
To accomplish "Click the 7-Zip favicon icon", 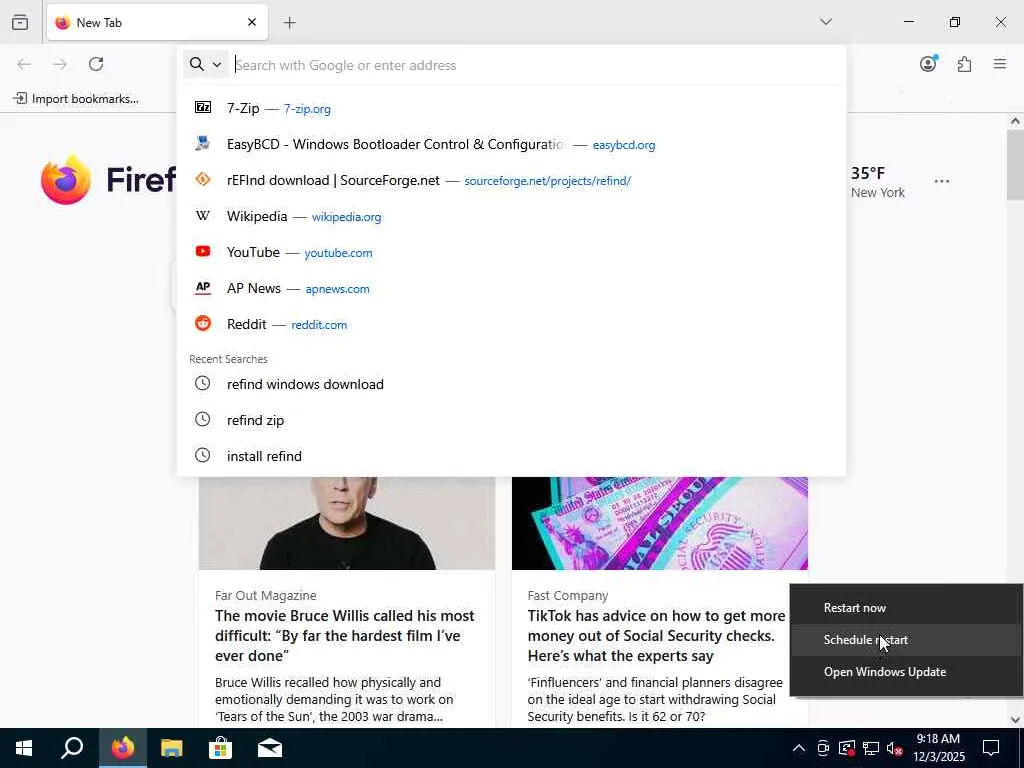I will 203,107.
